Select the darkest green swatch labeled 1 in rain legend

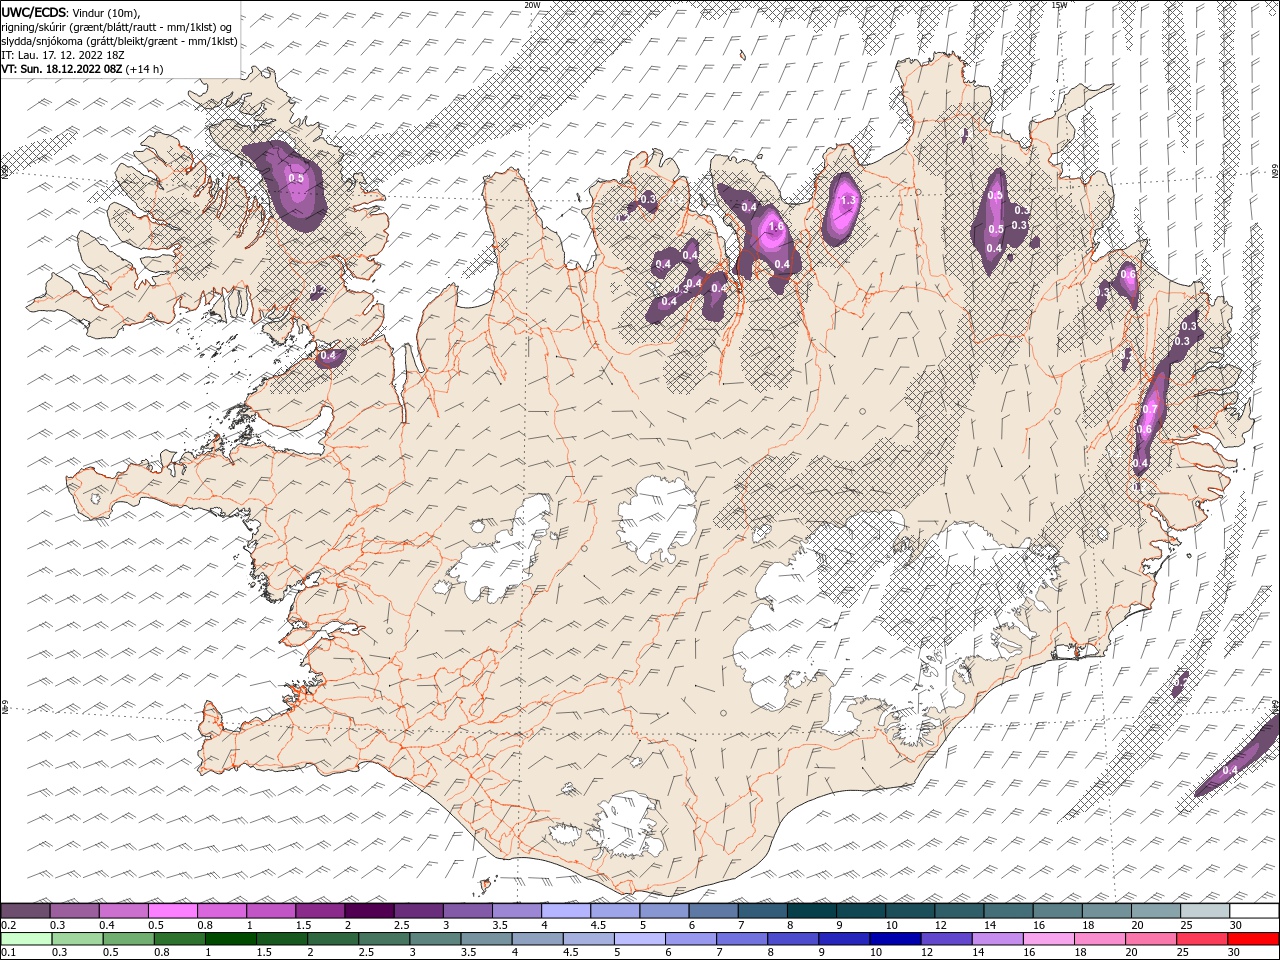[230, 939]
